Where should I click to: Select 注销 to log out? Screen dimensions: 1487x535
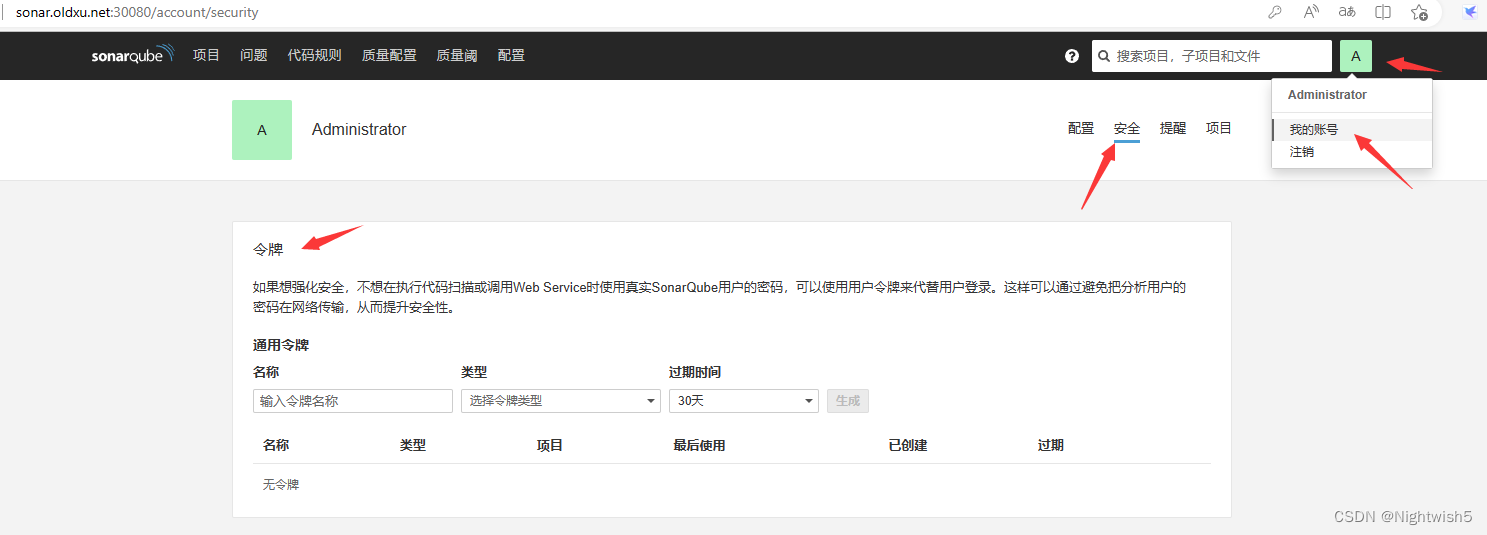pyautogui.click(x=1352, y=152)
